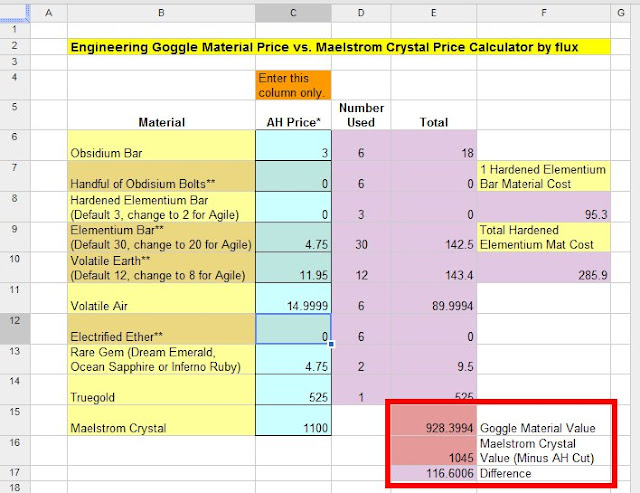640x493 pixels.
Task: Click row 6 header
Action: point(15,145)
